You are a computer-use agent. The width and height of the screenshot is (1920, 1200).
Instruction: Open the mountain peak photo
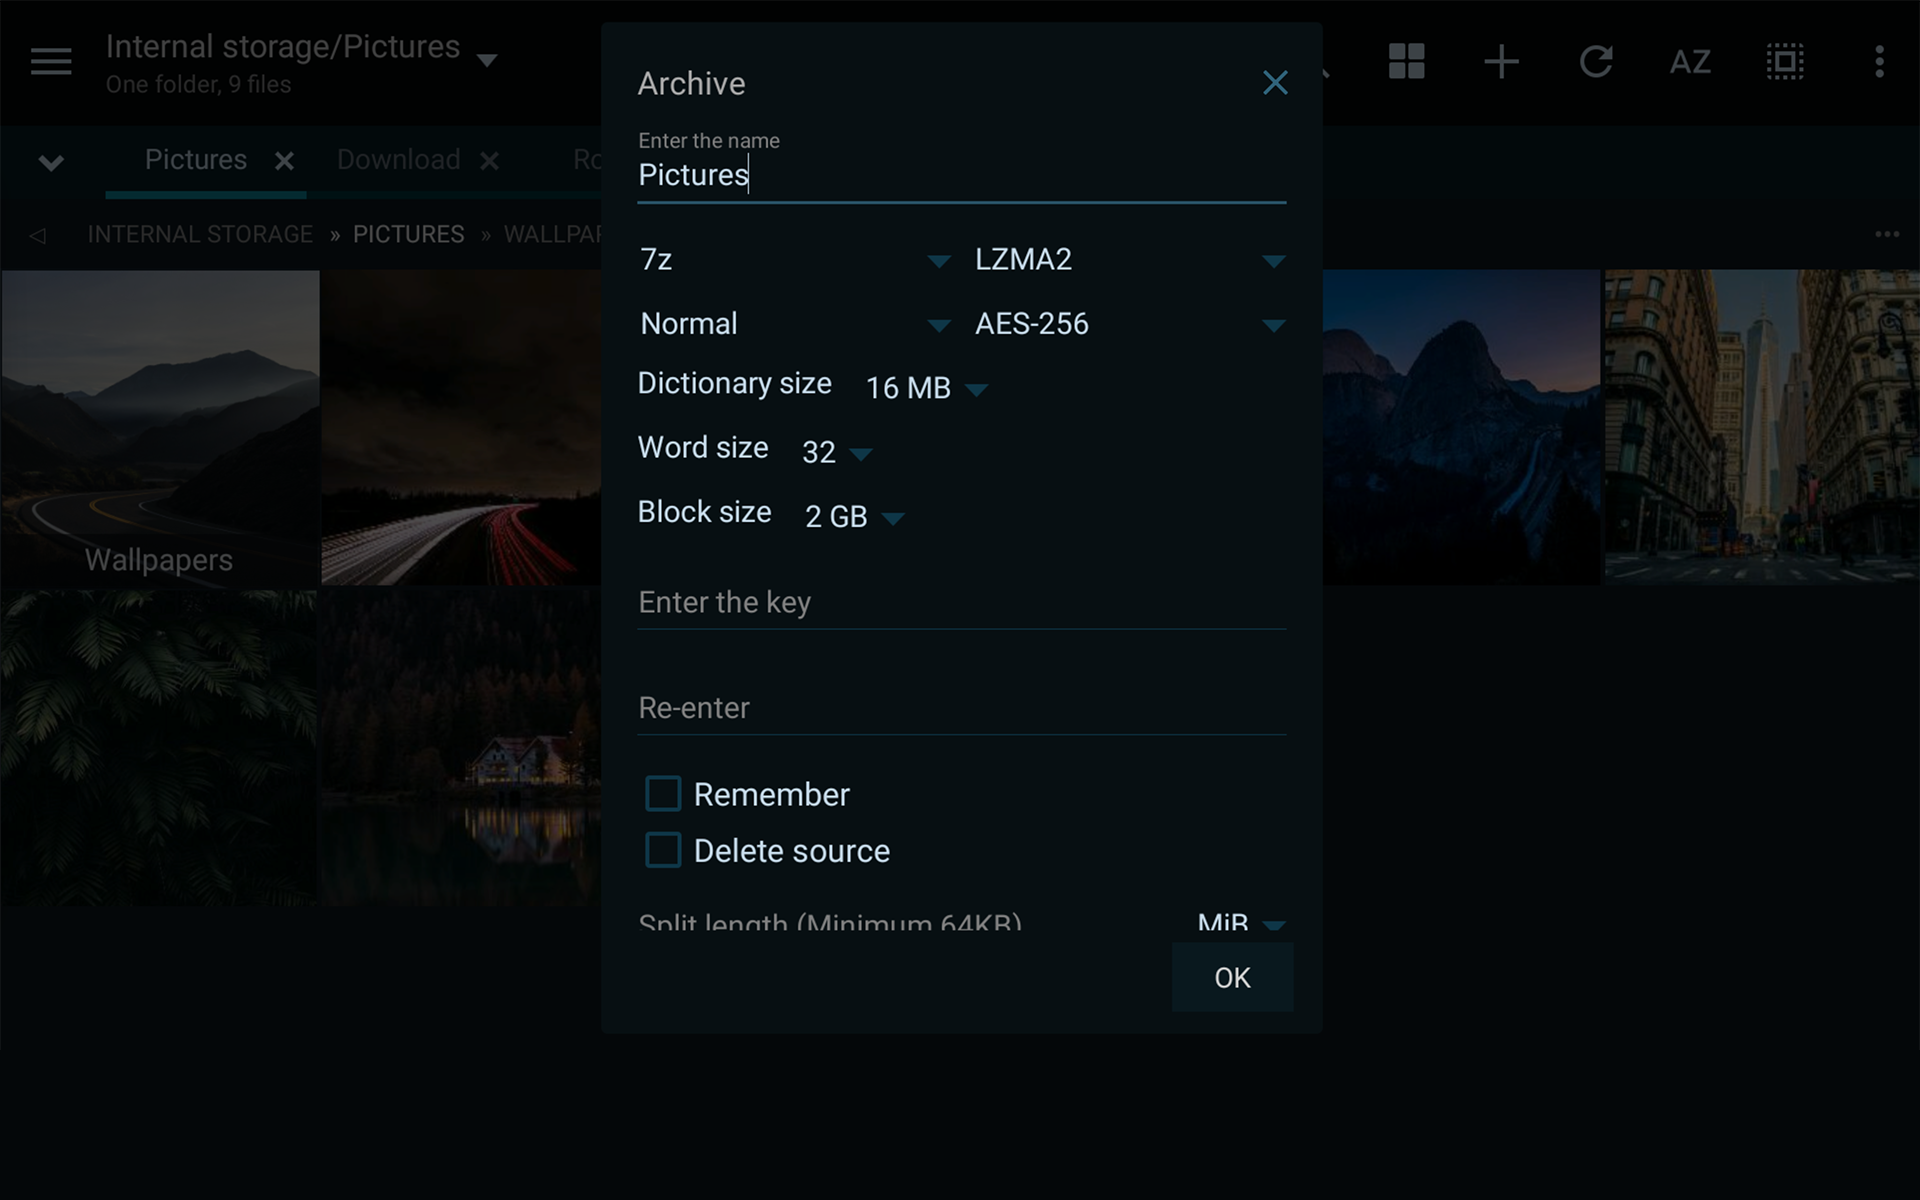pyautogui.click(x=1461, y=427)
